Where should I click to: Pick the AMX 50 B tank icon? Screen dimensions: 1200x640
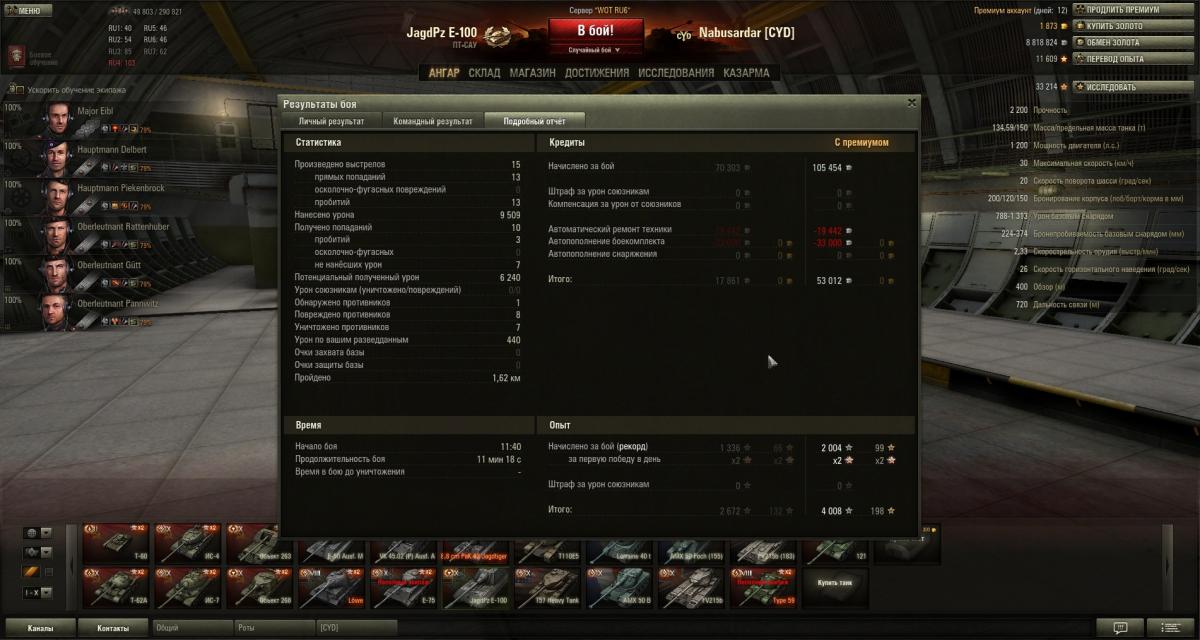pos(620,589)
